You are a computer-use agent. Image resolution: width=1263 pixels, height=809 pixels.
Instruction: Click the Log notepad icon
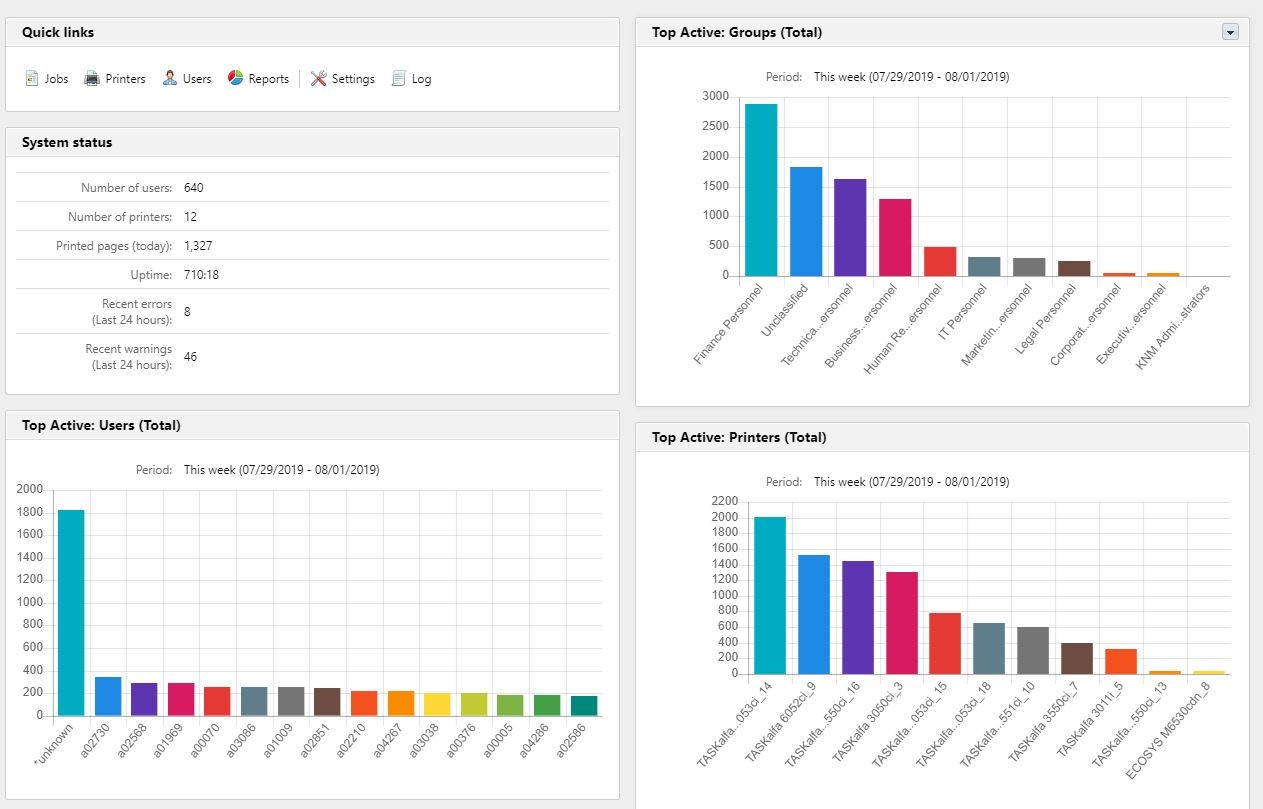[399, 78]
